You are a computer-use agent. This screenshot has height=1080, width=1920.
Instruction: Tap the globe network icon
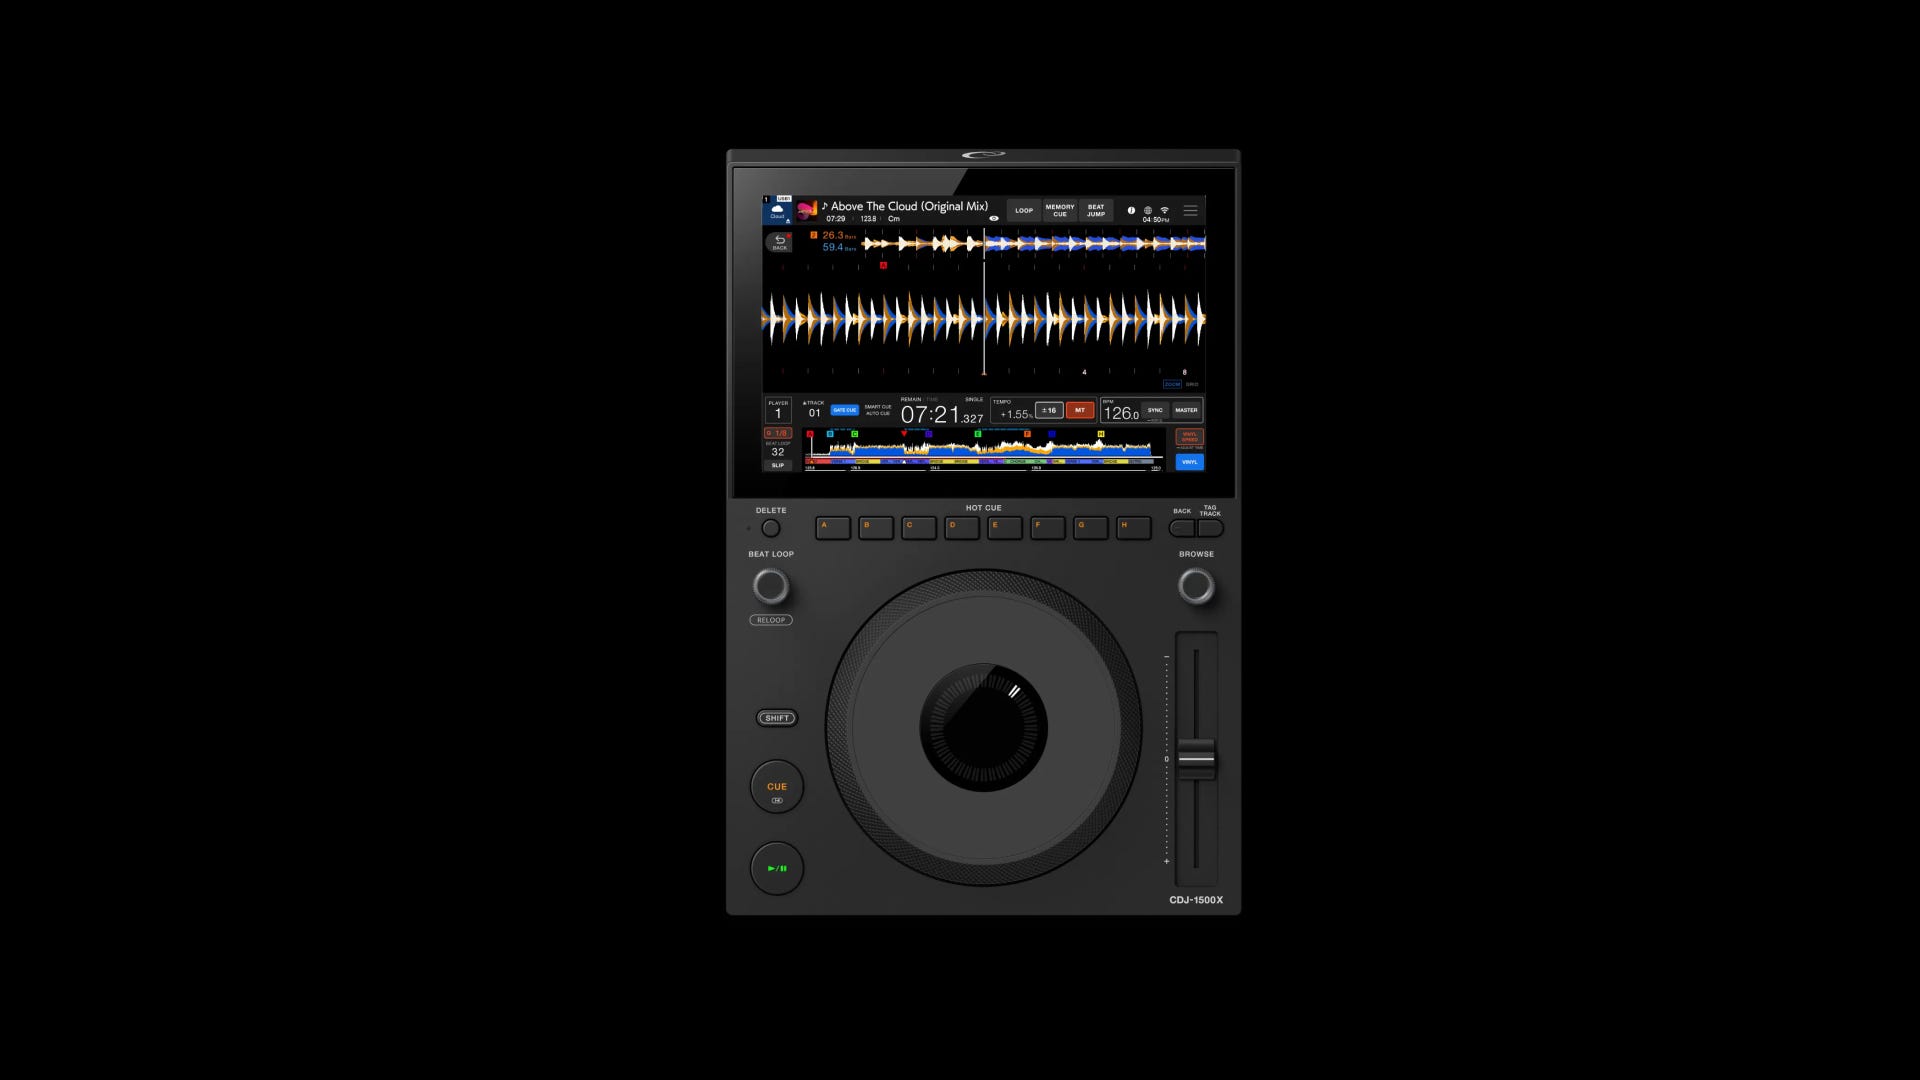(x=1147, y=210)
